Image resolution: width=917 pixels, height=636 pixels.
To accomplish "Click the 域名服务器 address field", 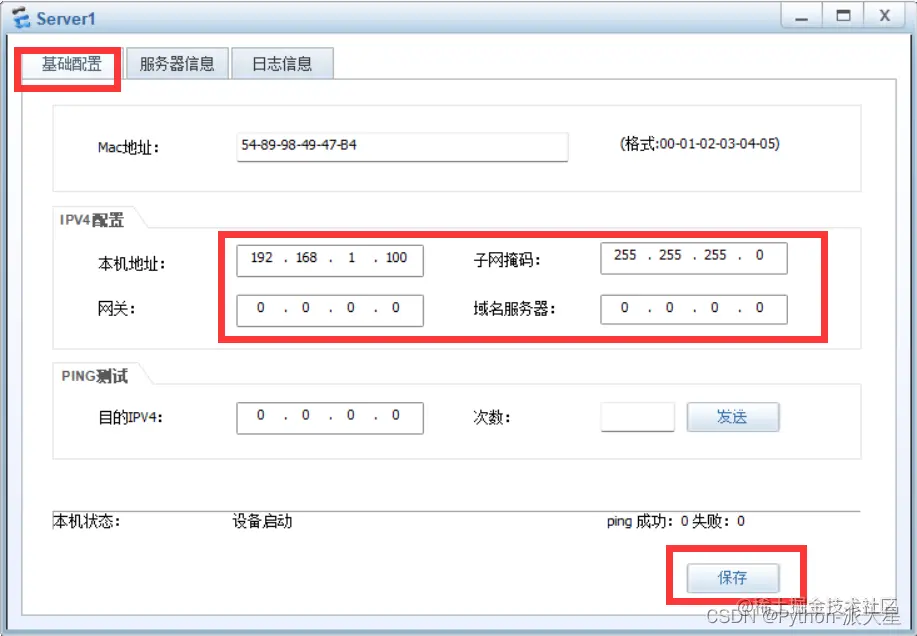I will pos(694,309).
